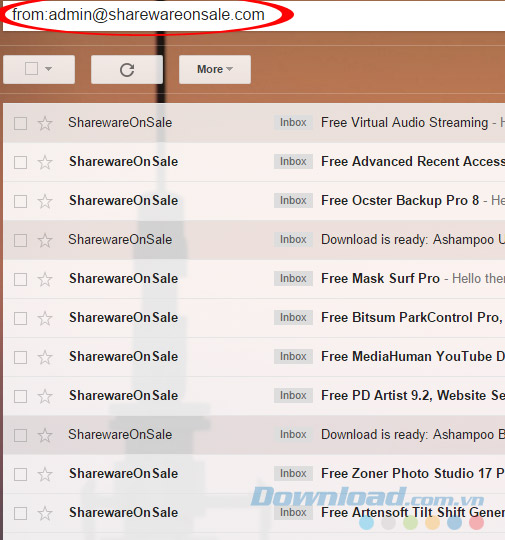The width and height of the screenshot is (505, 540).
Task: Star the Free Zoner Photo Studio 17 email
Action: pyautogui.click(x=45, y=474)
